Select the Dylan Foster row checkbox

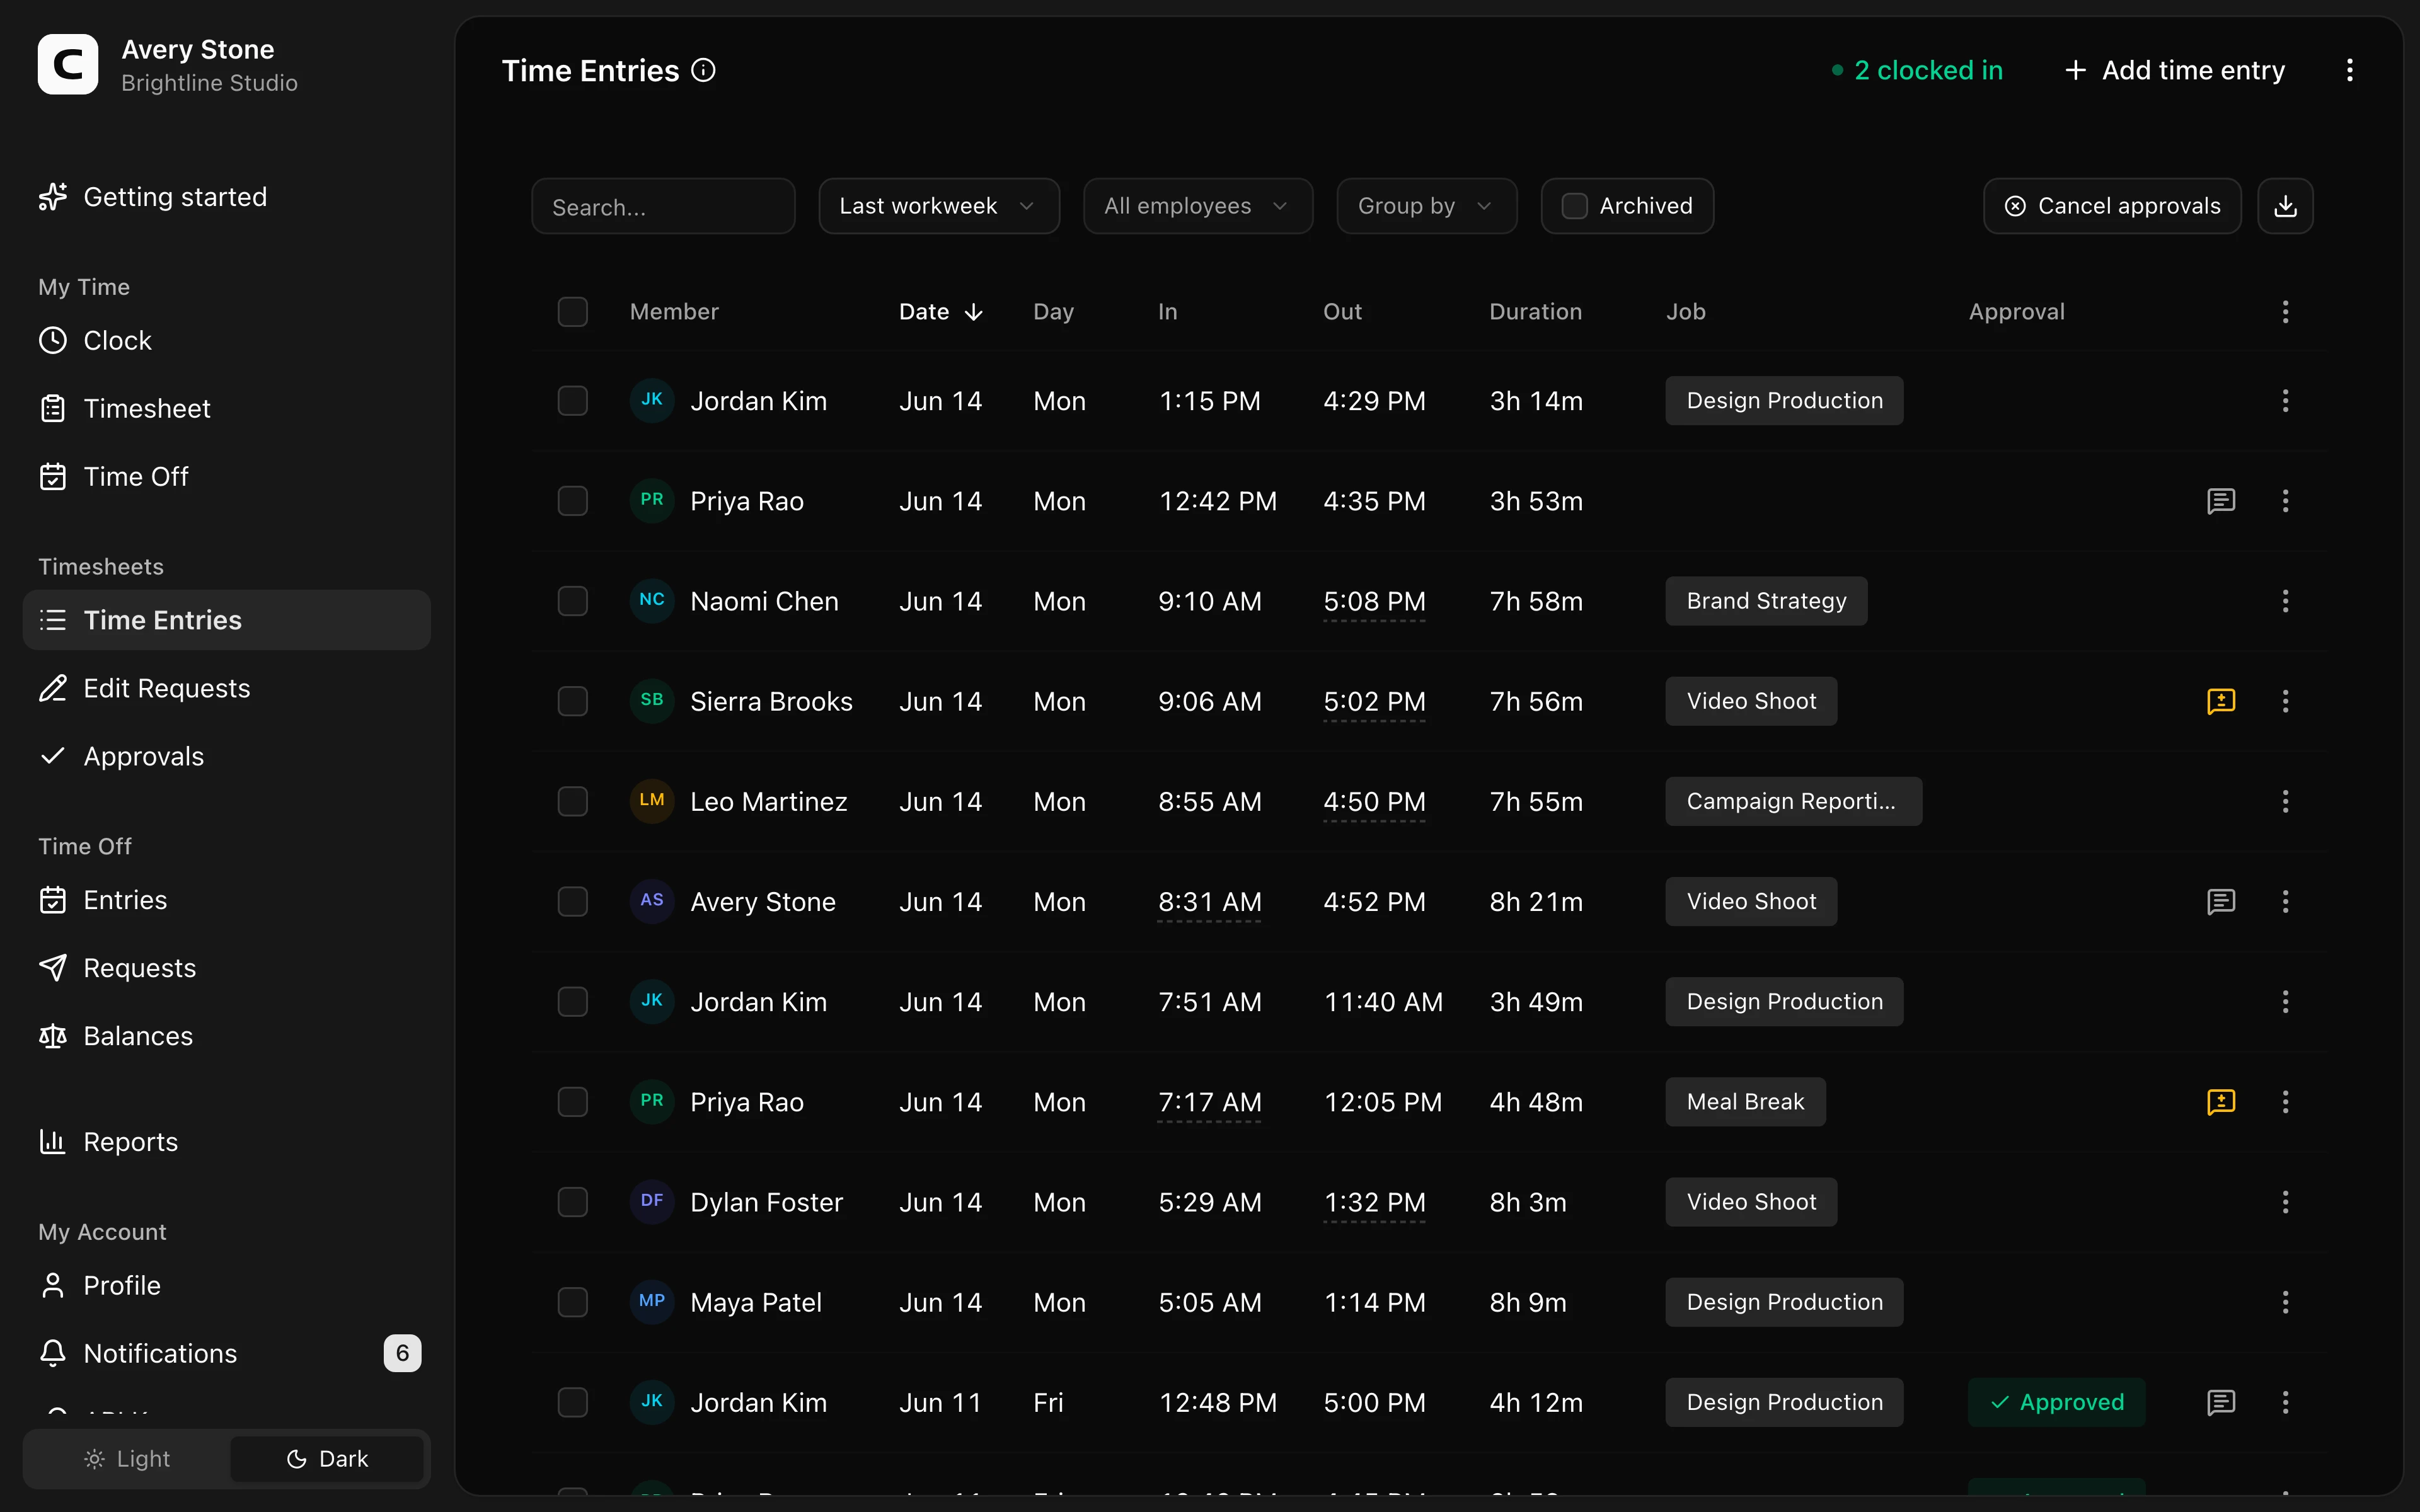[573, 1202]
